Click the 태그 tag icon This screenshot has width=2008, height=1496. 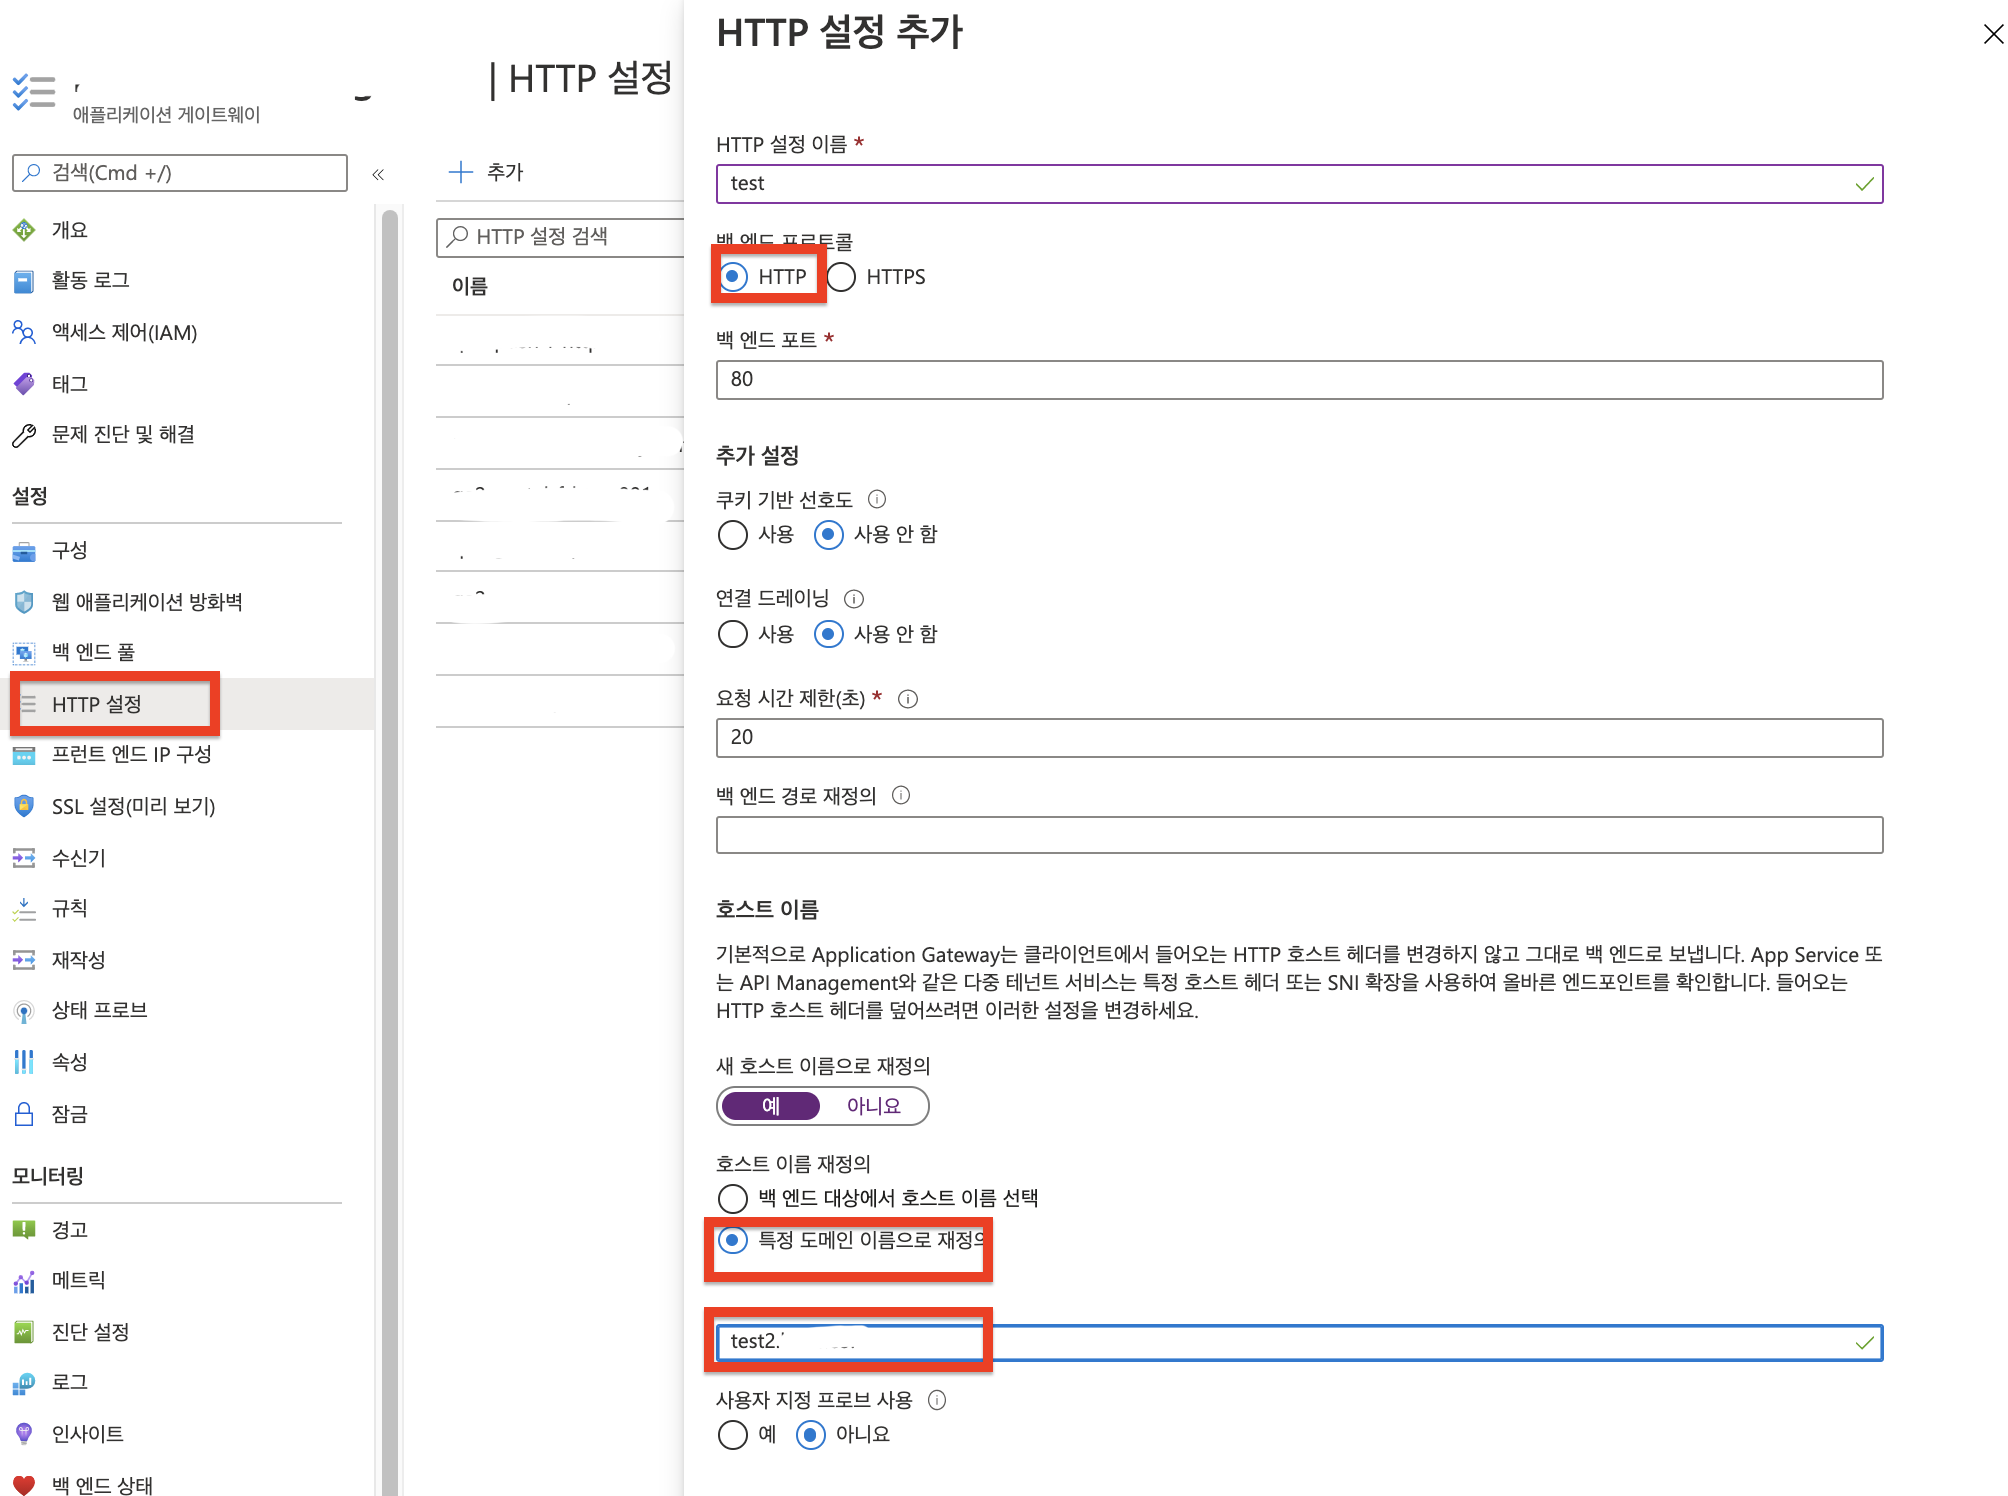(24, 384)
